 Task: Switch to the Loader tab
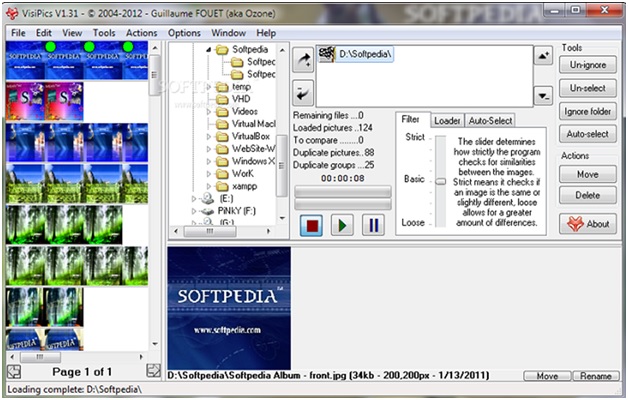point(446,121)
